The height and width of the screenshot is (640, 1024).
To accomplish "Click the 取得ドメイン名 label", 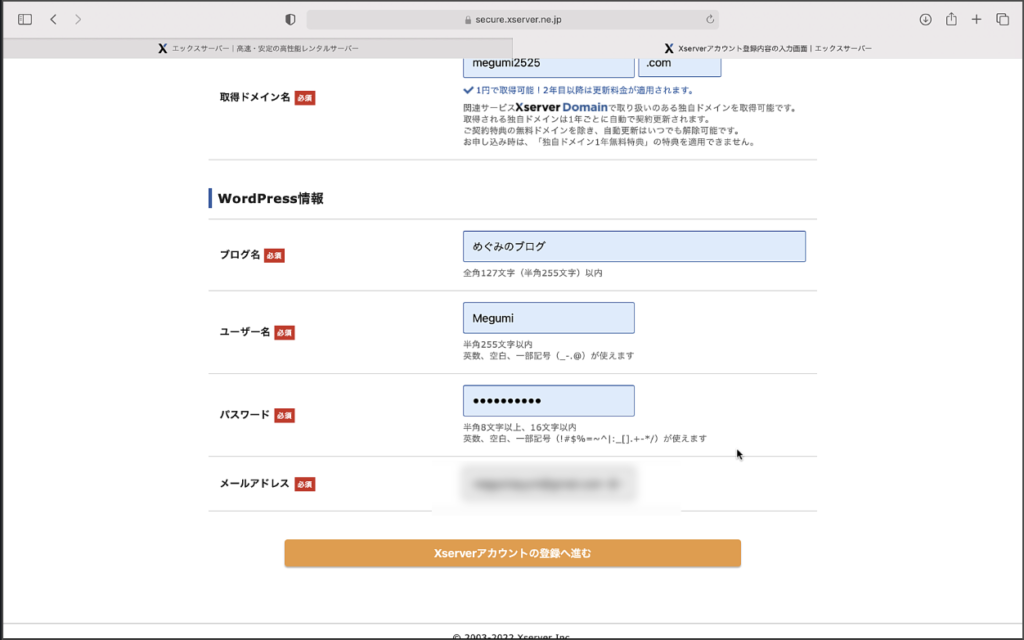I will tap(255, 97).
